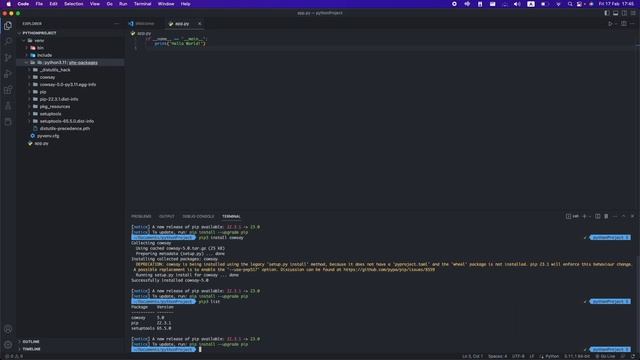Open terminal panel more actions ellipsis
The height and width of the screenshot is (360, 640).
(x=615, y=216)
